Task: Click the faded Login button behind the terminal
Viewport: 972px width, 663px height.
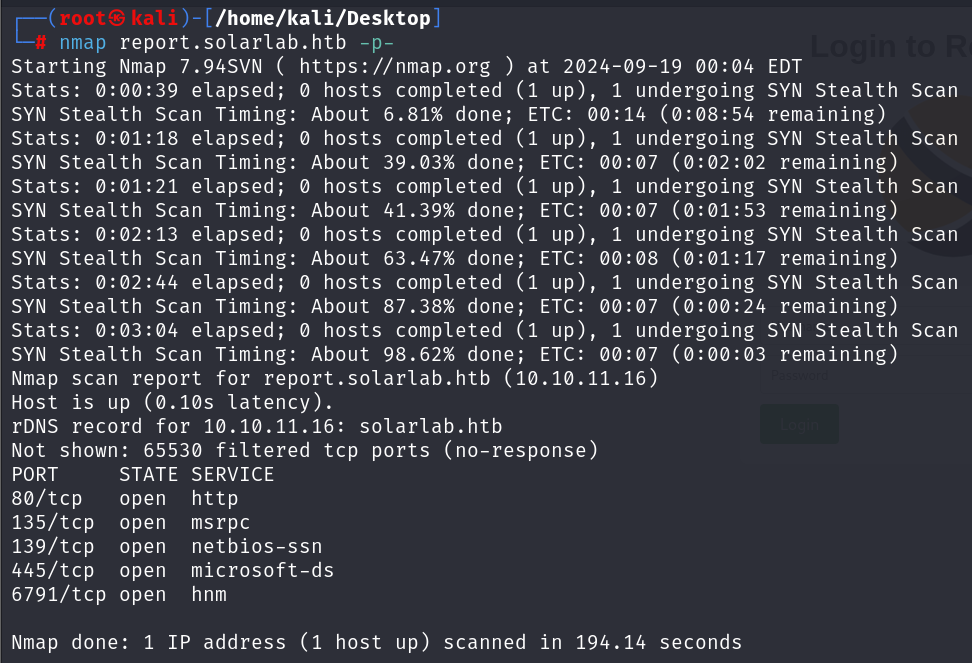Action: tap(799, 424)
